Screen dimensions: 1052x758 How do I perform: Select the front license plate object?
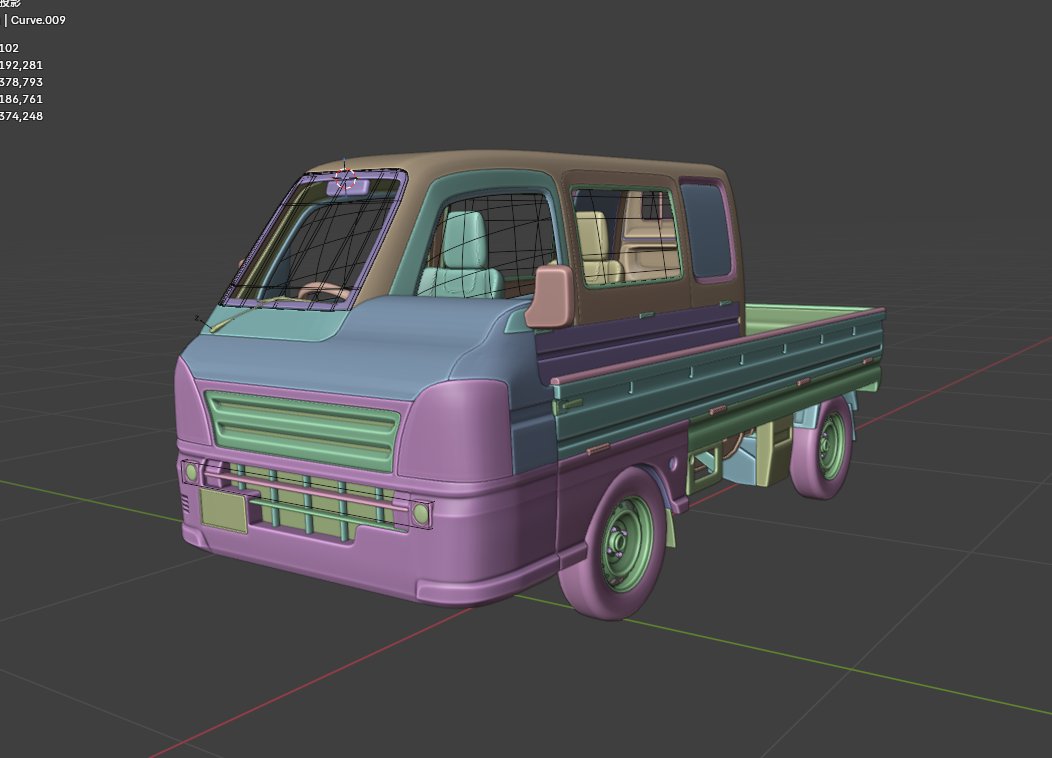[224, 510]
